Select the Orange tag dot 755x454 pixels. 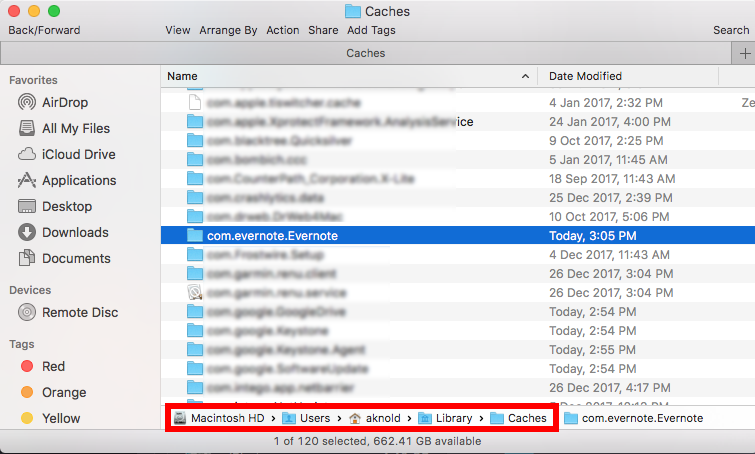pyautogui.click(x=27, y=392)
